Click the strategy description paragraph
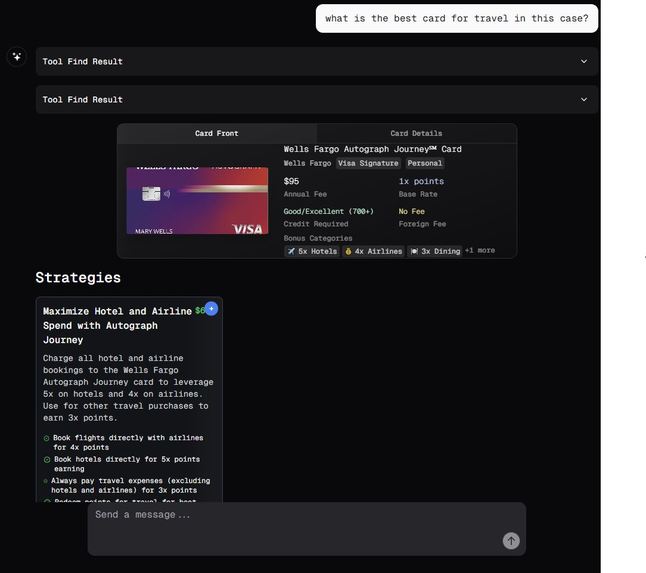 pos(128,388)
